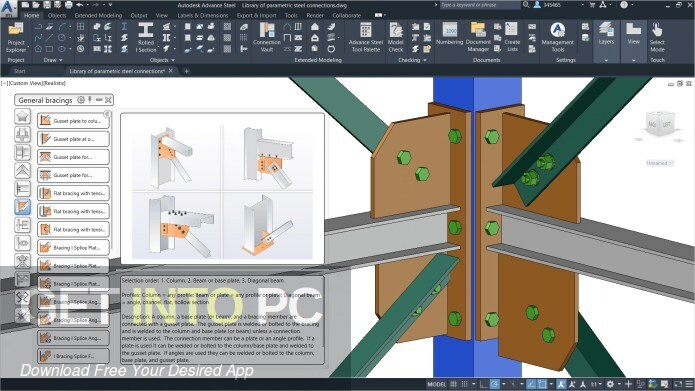Select the Ellipse draw tool
Screen dimensions: 695x391
pyautogui.click(x=62, y=49)
